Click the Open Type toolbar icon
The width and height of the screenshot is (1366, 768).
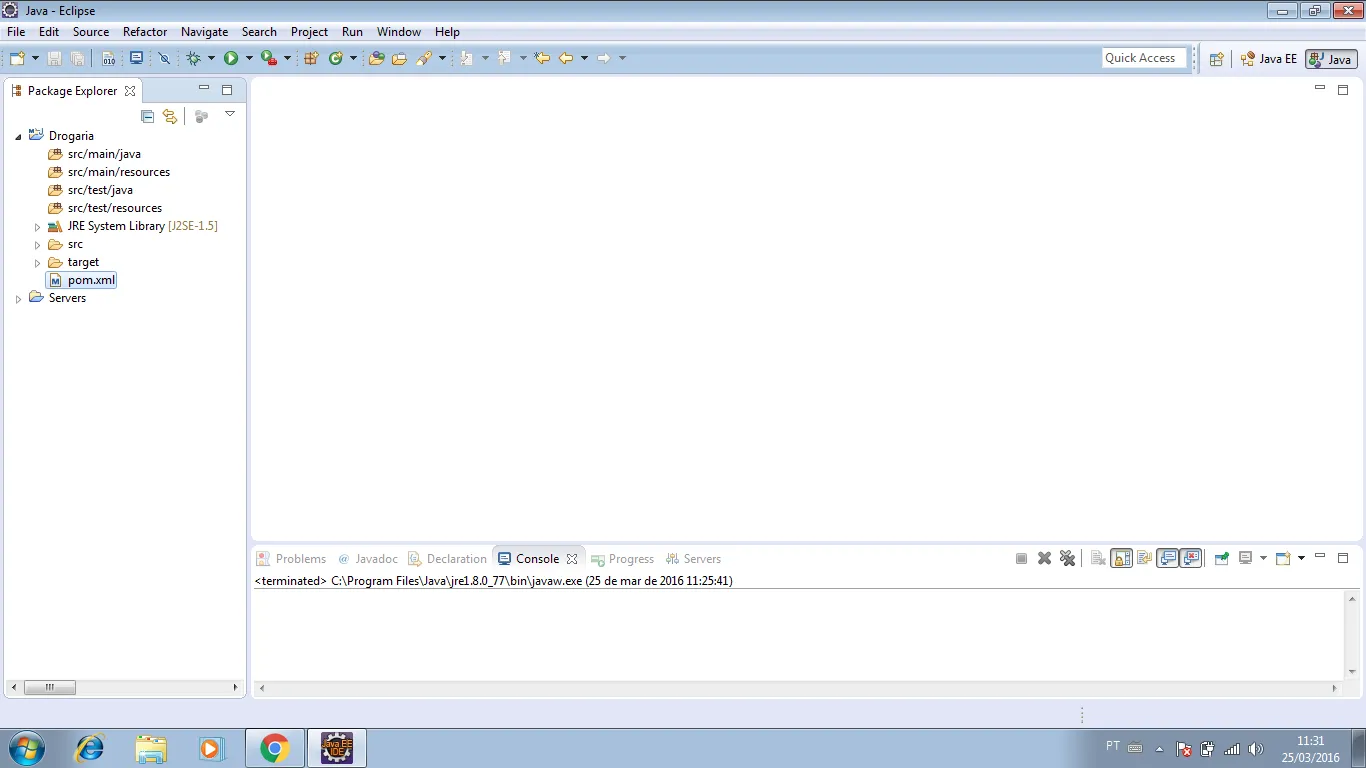coord(377,58)
